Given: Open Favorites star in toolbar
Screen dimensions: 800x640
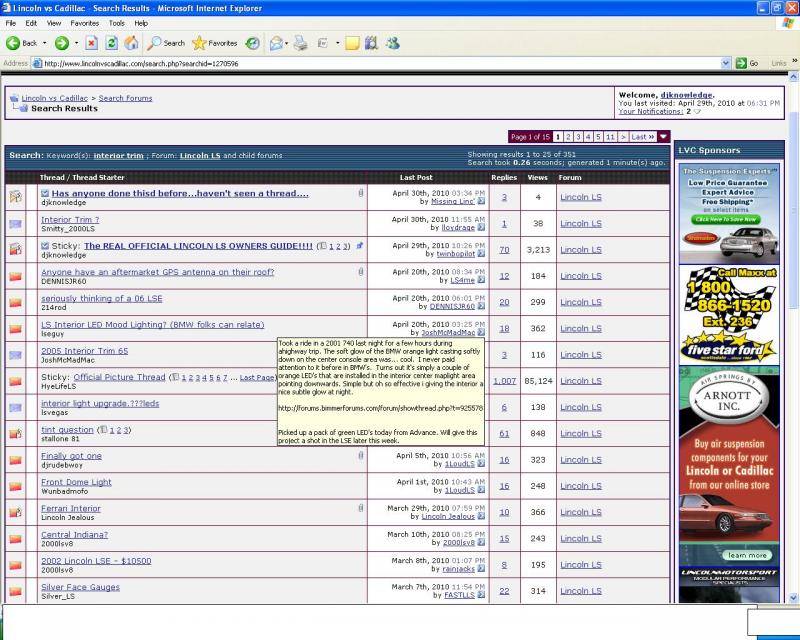Looking at the screenshot, I should click(x=214, y=43).
